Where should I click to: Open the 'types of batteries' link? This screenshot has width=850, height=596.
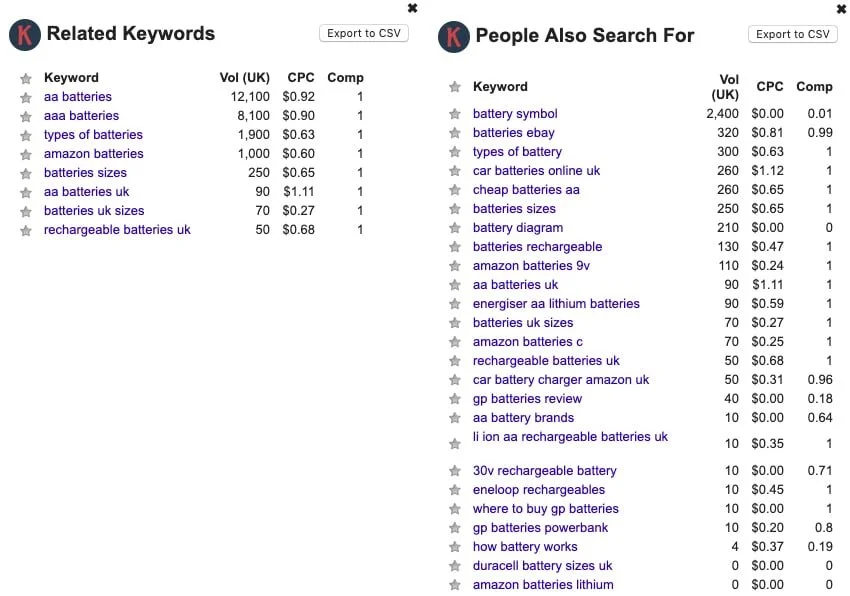[93, 134]
